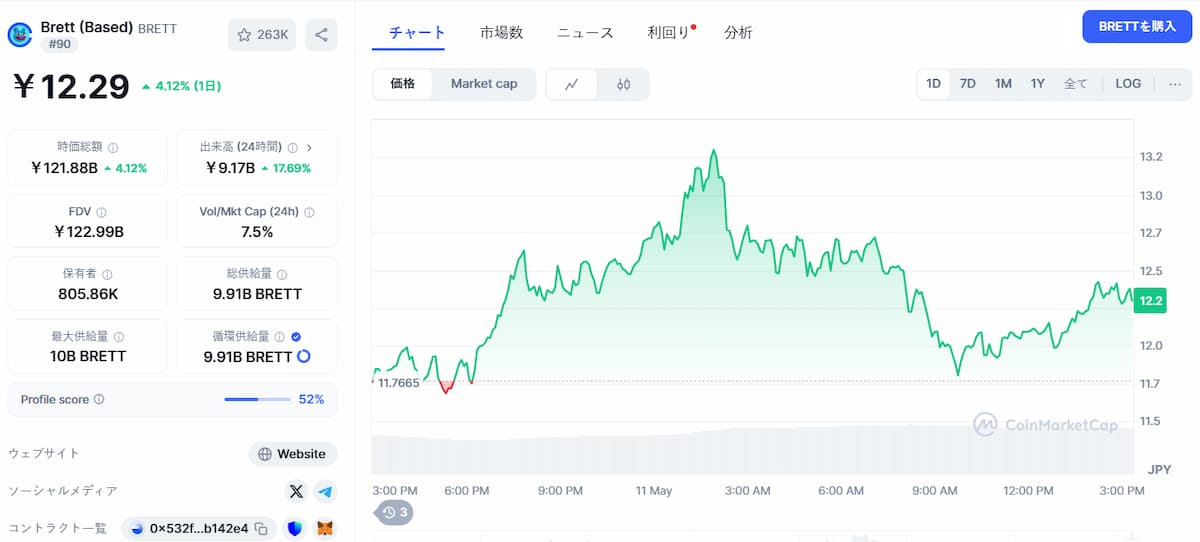
Task: Open the chart more options (...) menu
Action: coord(1174,84)
